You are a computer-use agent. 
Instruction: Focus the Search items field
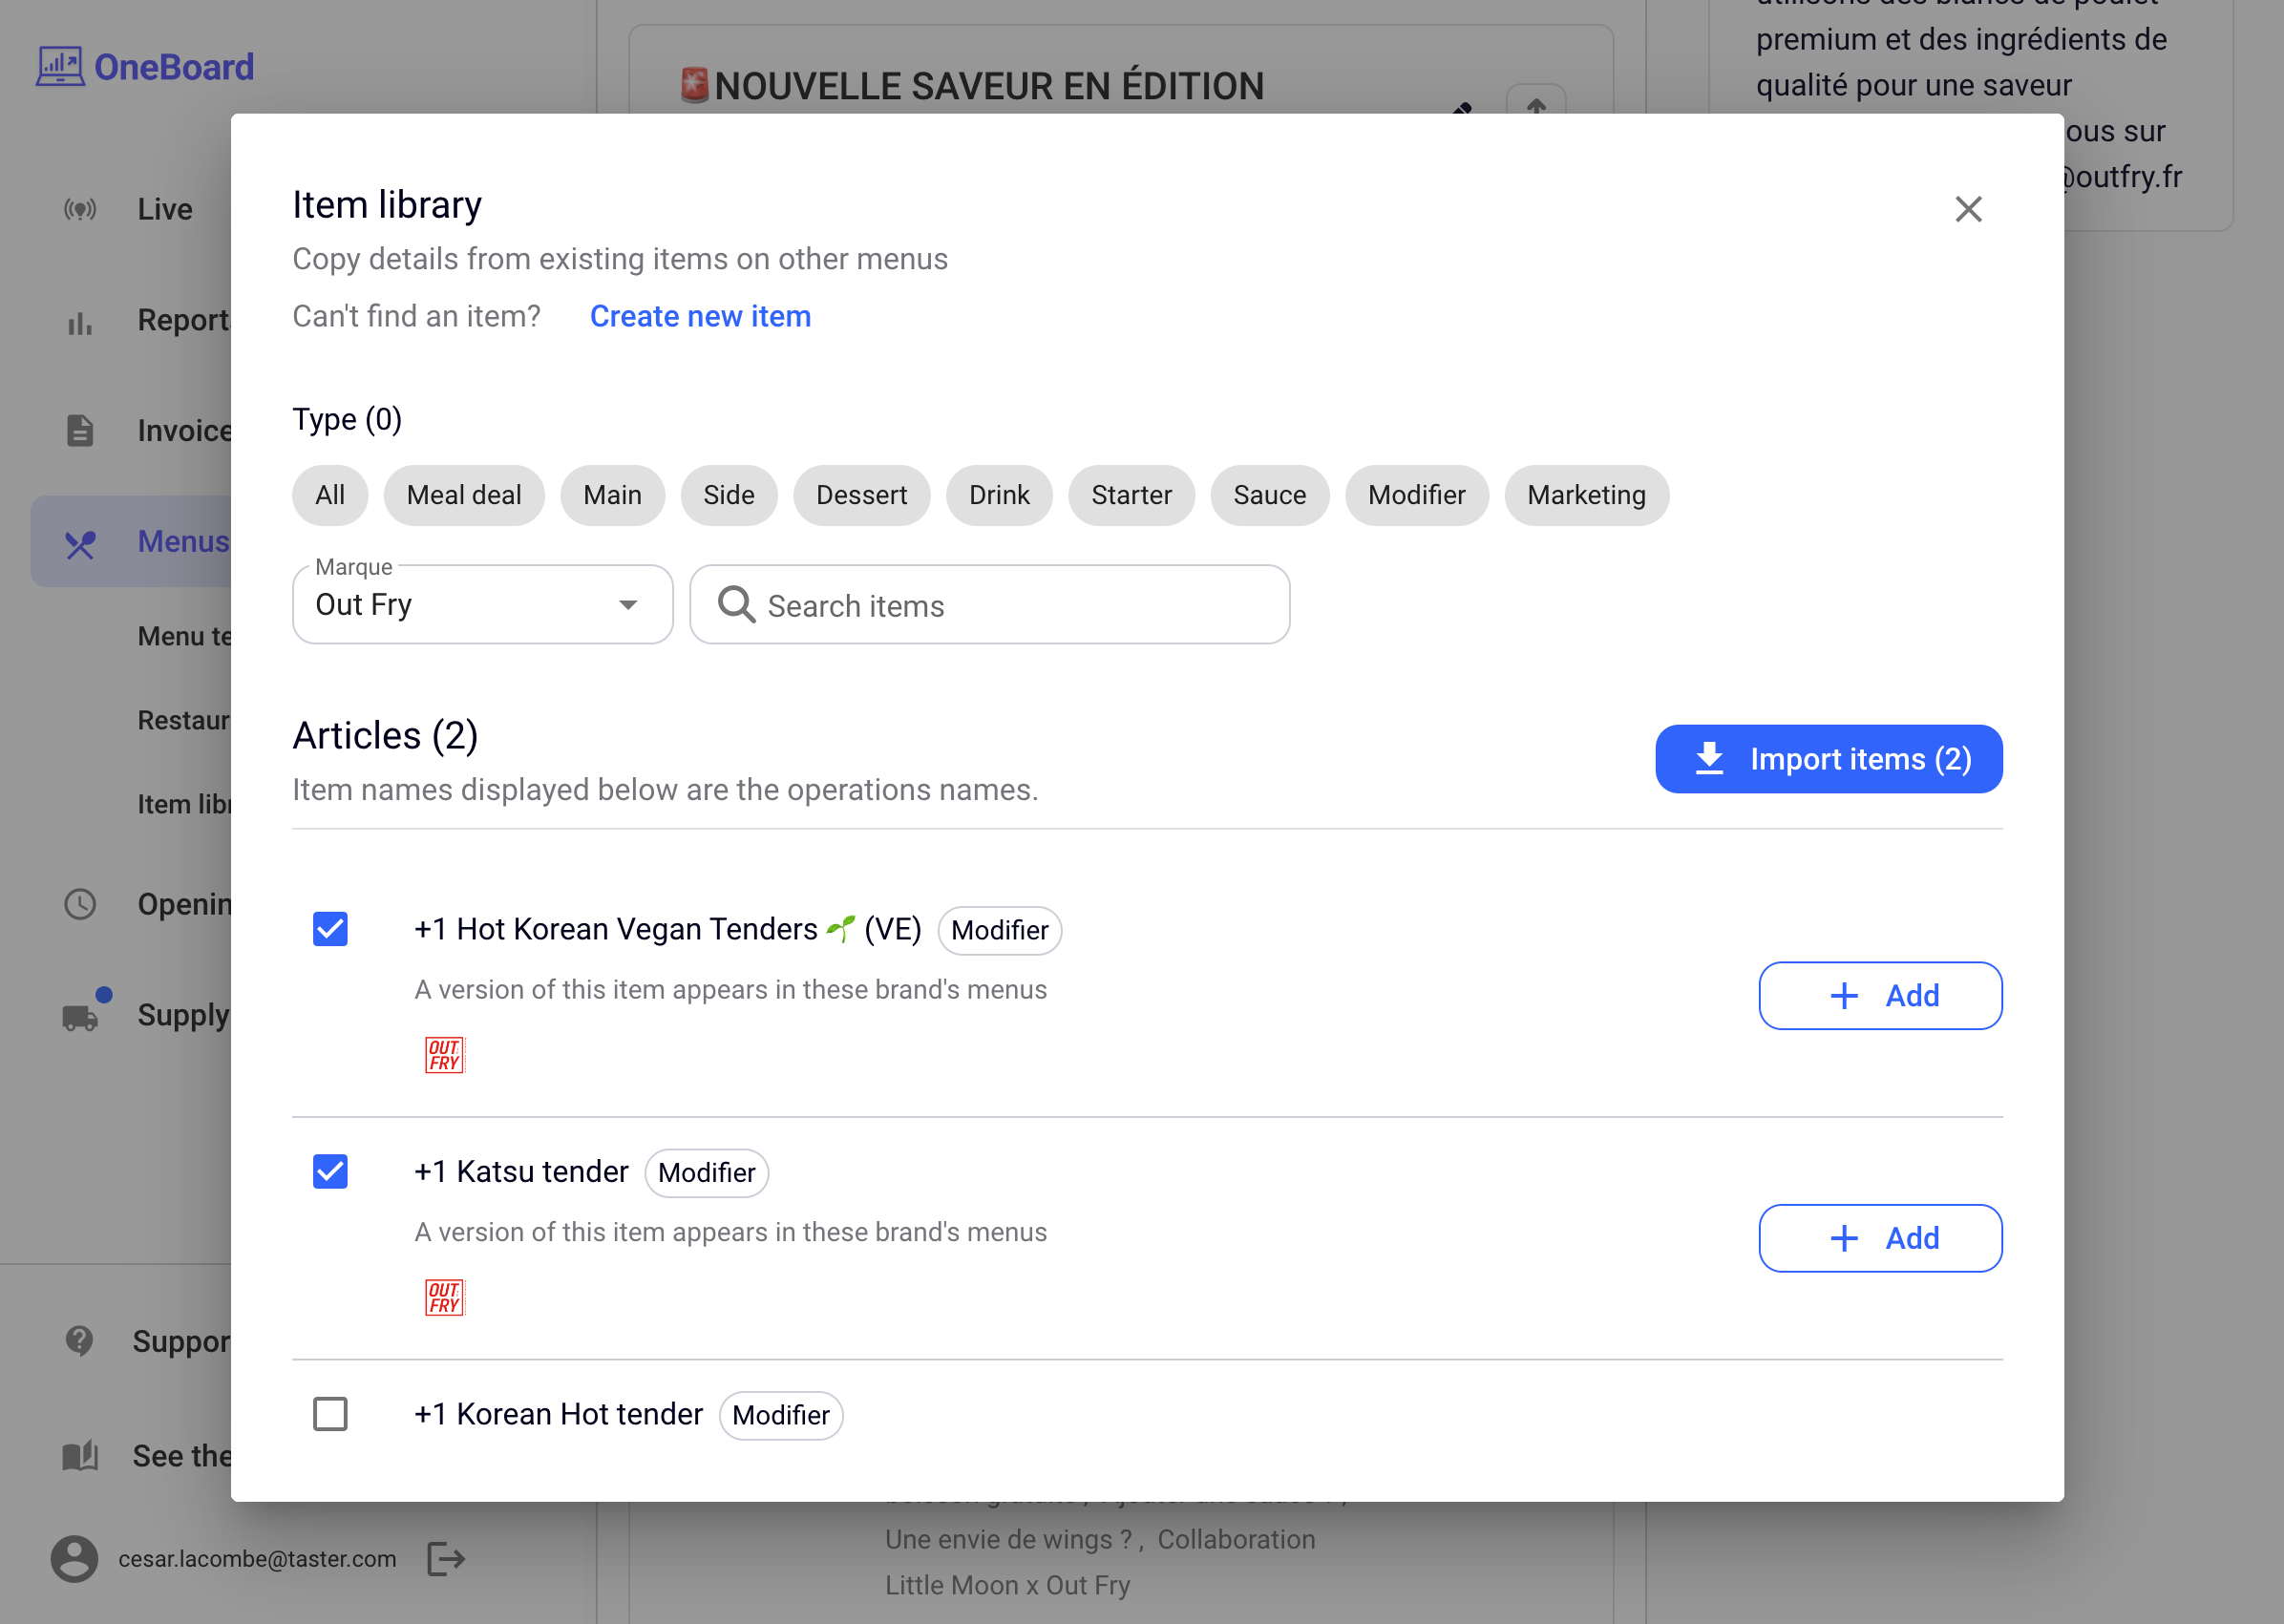pyautogui.click(x=989, y=604)
